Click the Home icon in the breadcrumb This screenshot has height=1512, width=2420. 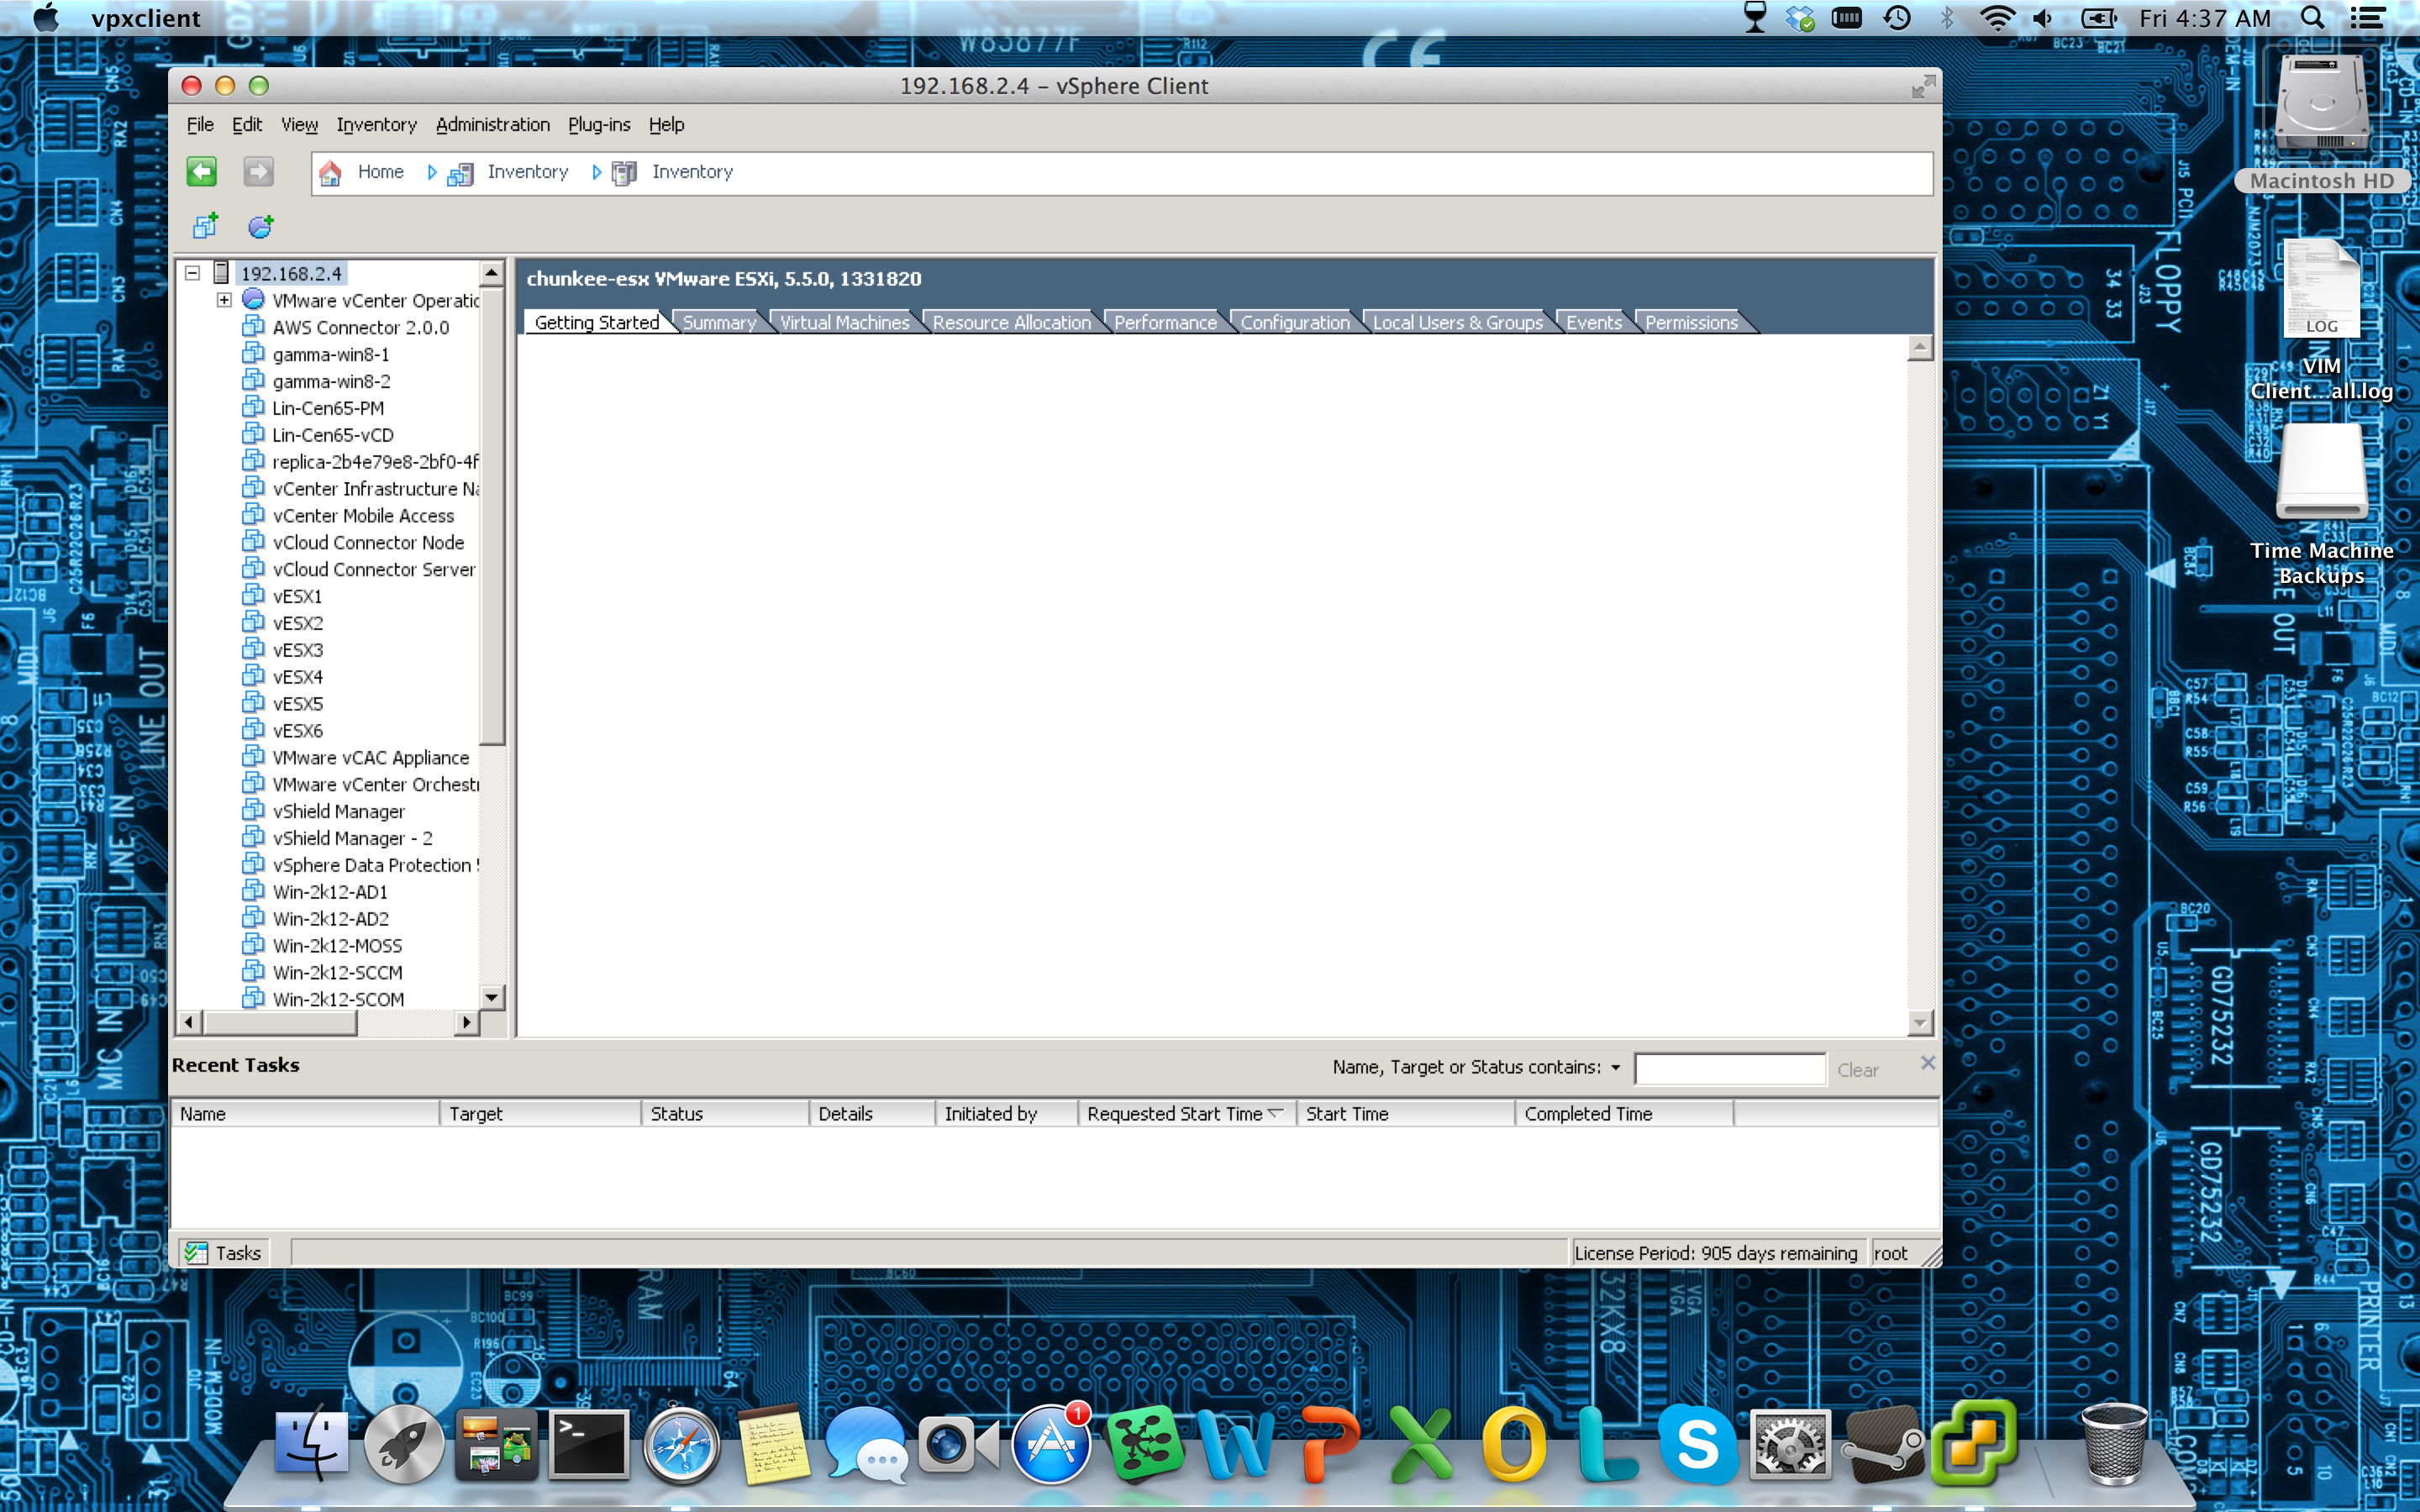tap(331, 173)
